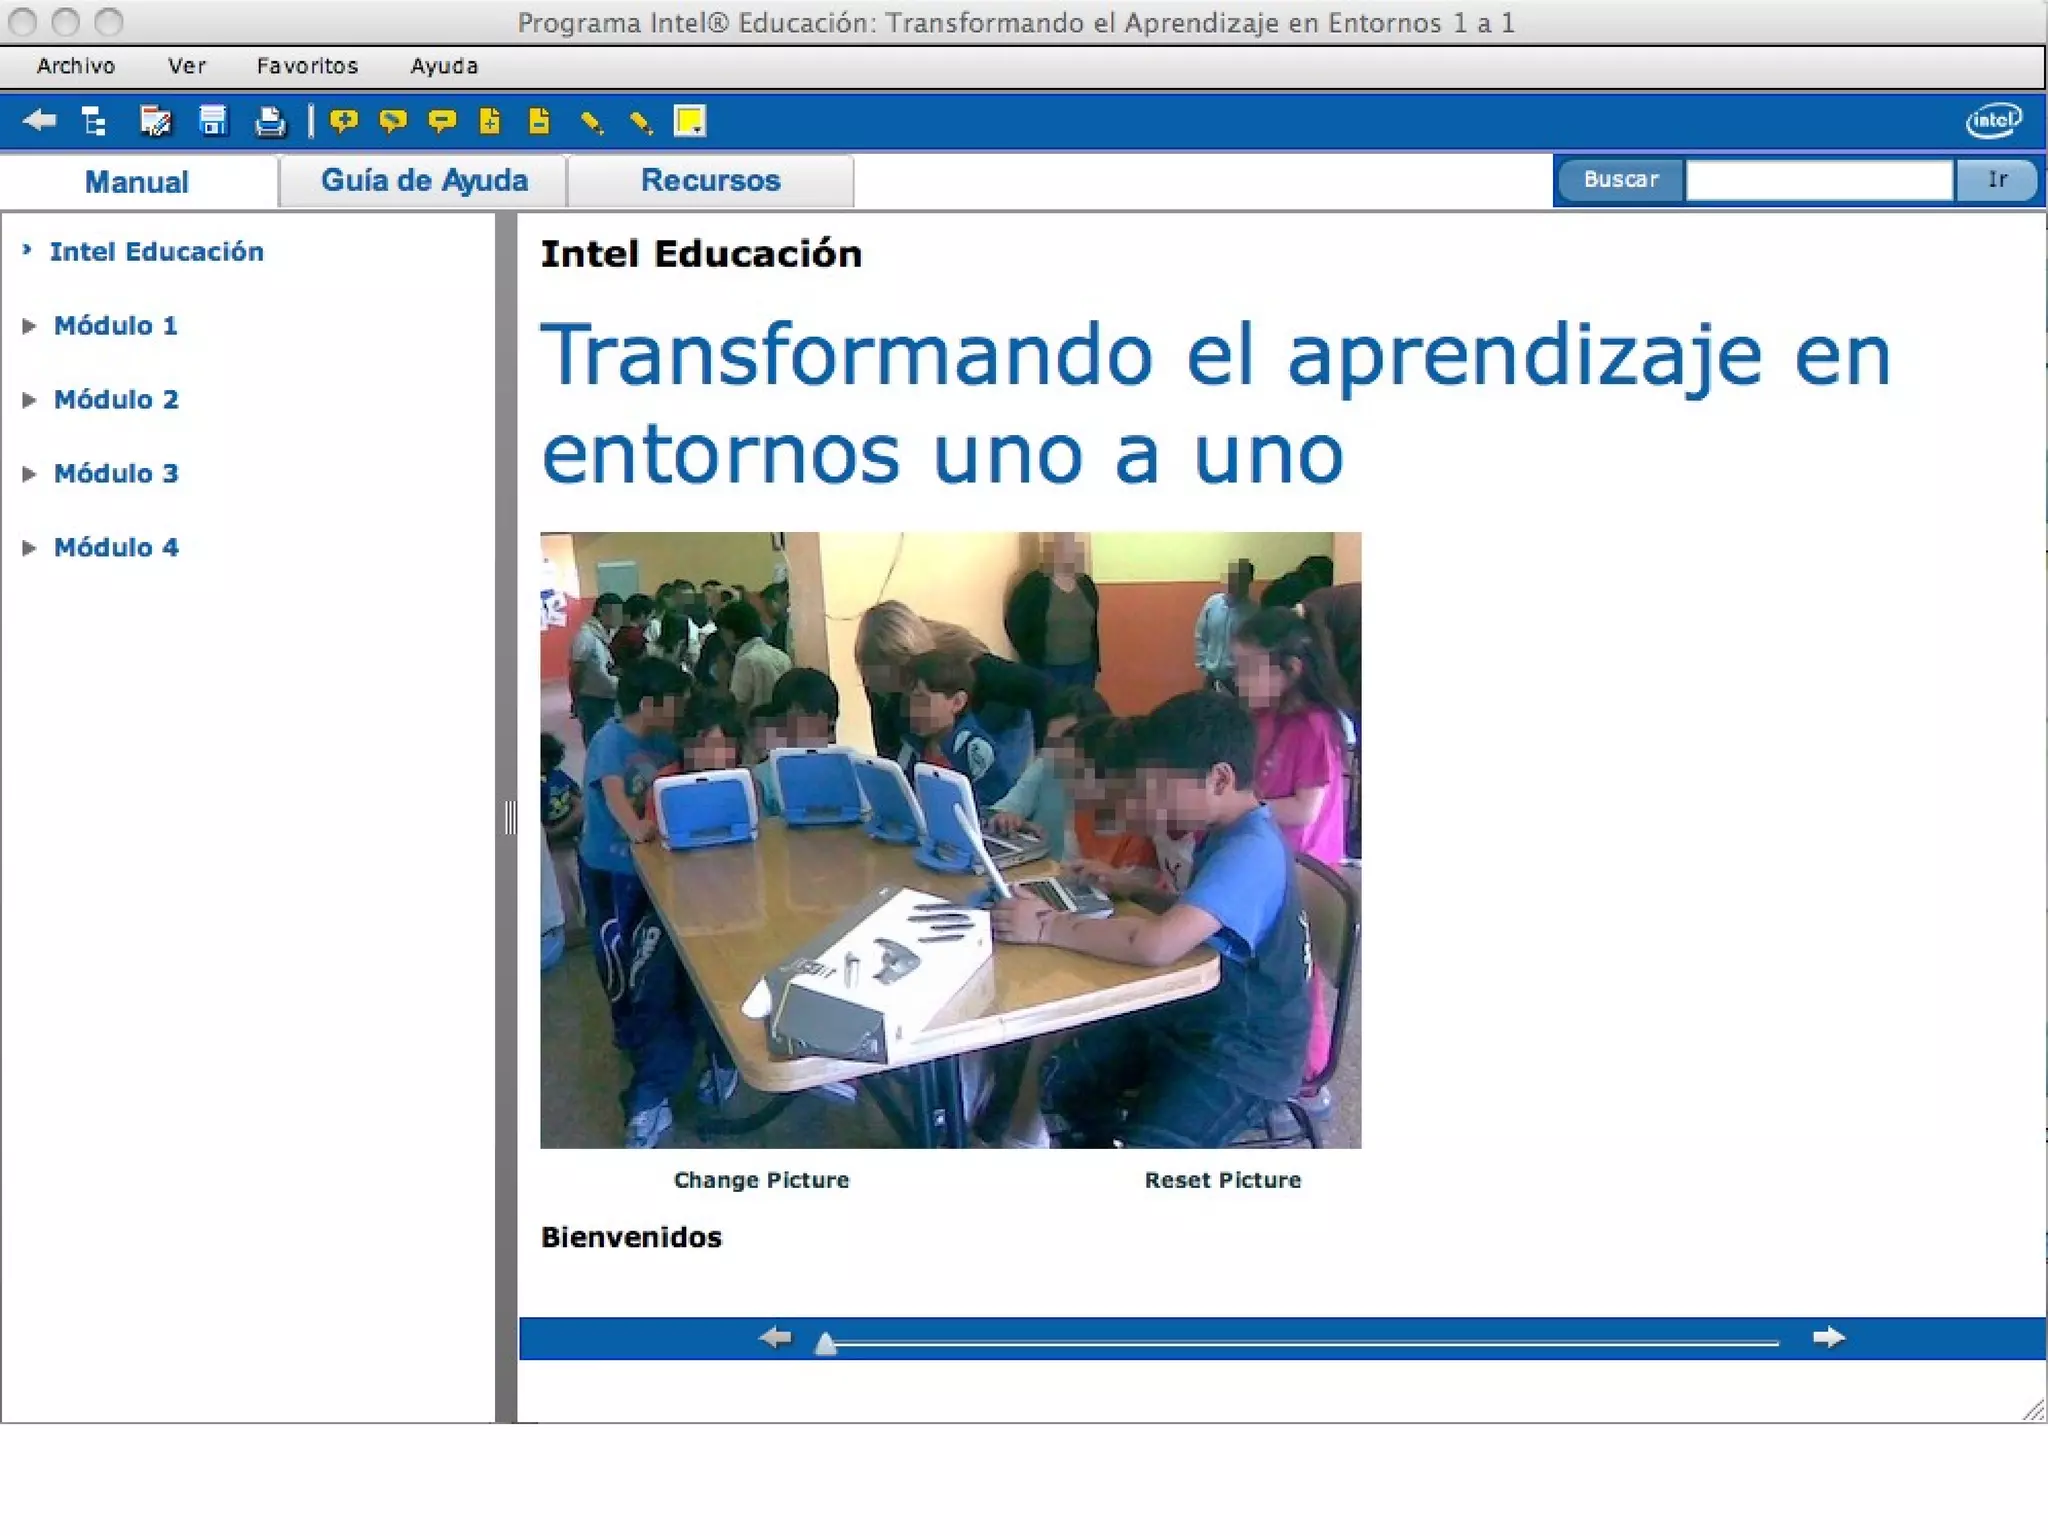This screenshot has width=2048, height=1536.
Task: Switch to the Recursos tab
Action: (710, 181)
